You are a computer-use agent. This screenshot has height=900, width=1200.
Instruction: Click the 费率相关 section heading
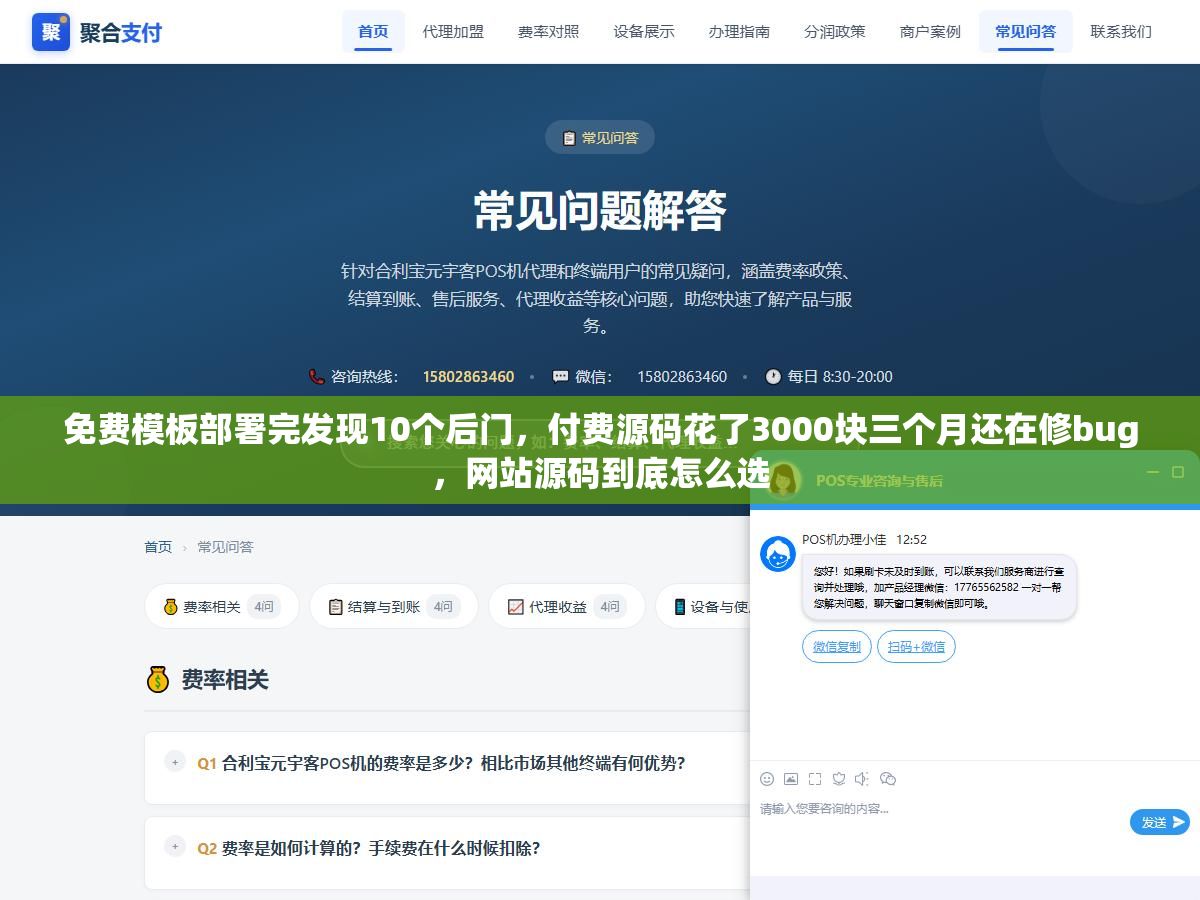click(x=225, y=680)
